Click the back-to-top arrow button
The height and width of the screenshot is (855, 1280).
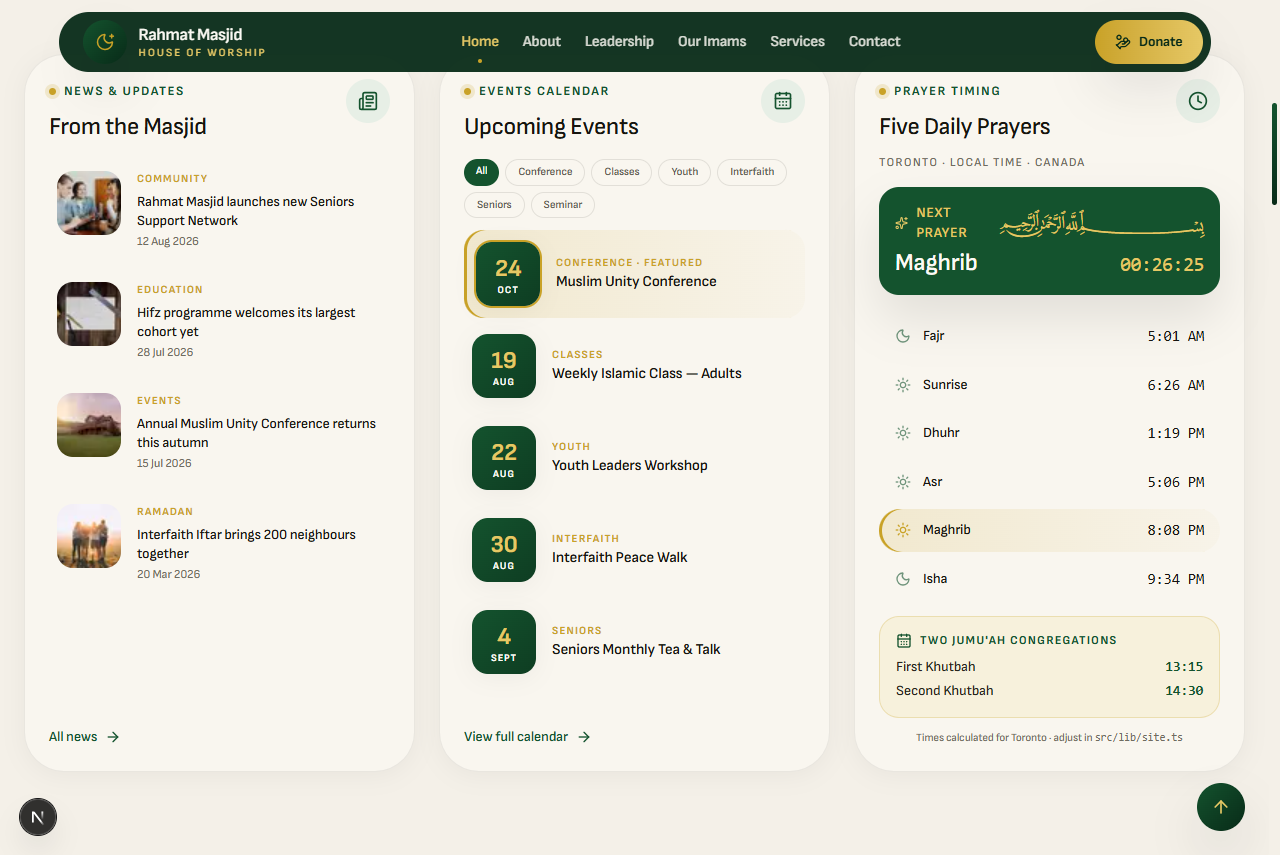1221,807
